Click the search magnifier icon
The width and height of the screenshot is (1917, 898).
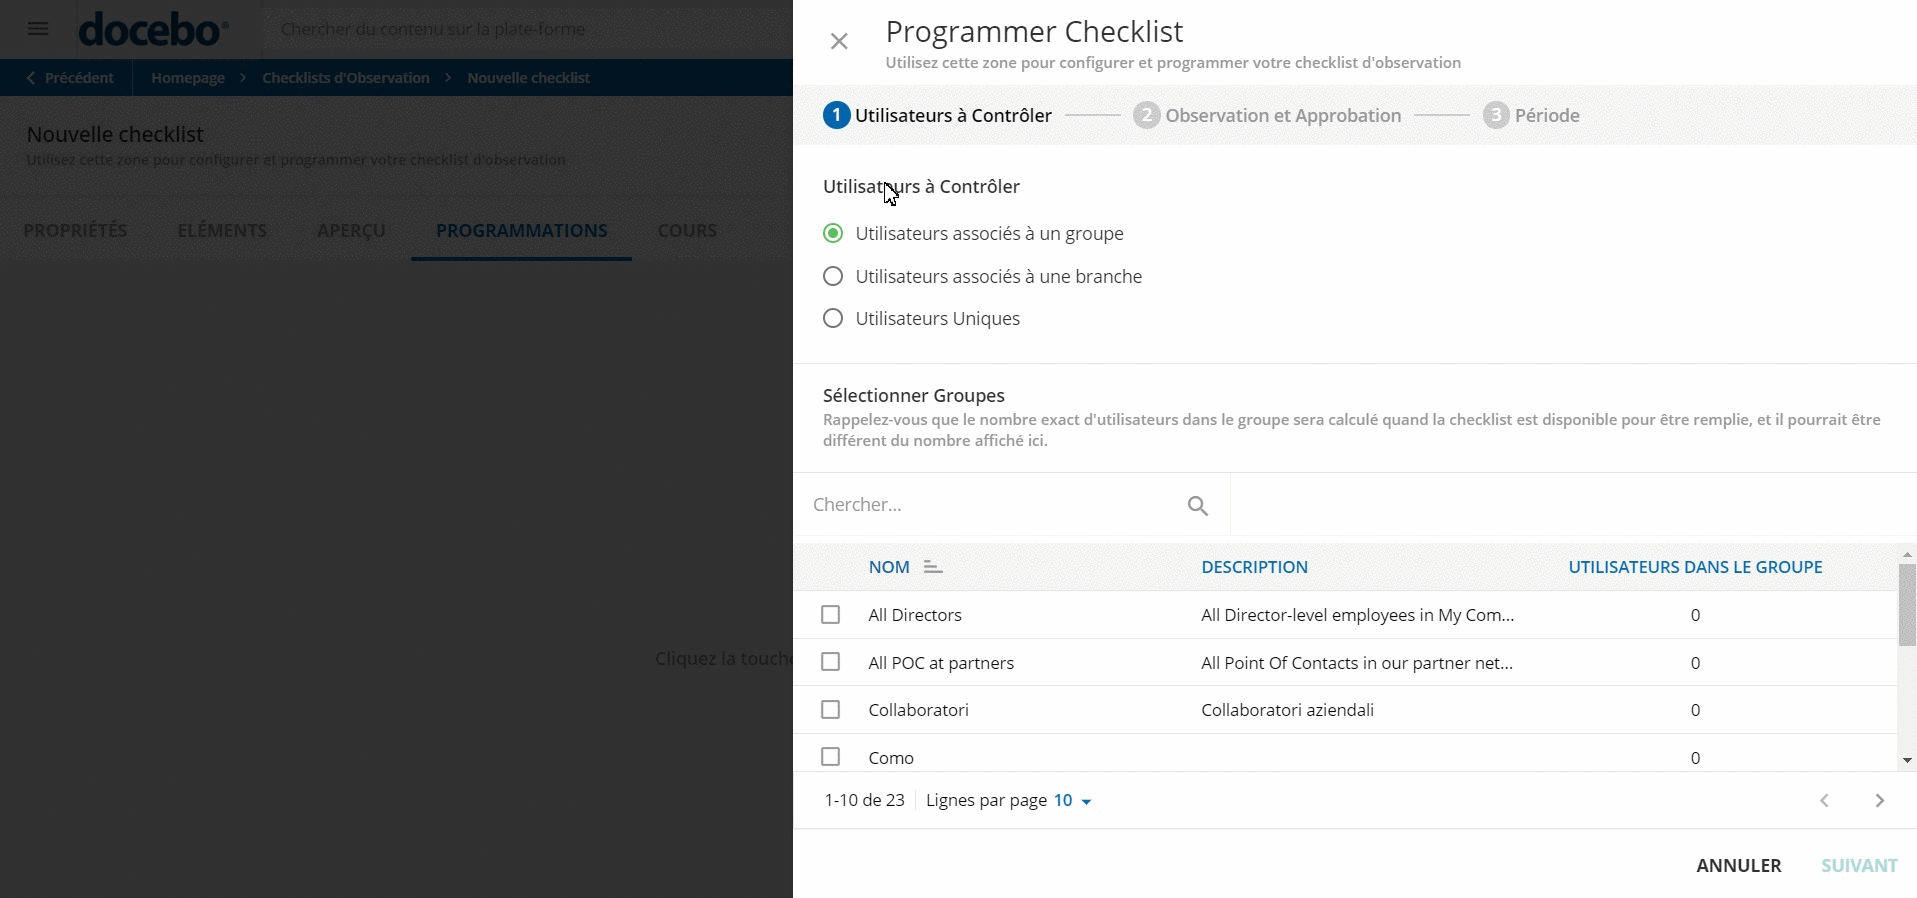click(1197, 506)
